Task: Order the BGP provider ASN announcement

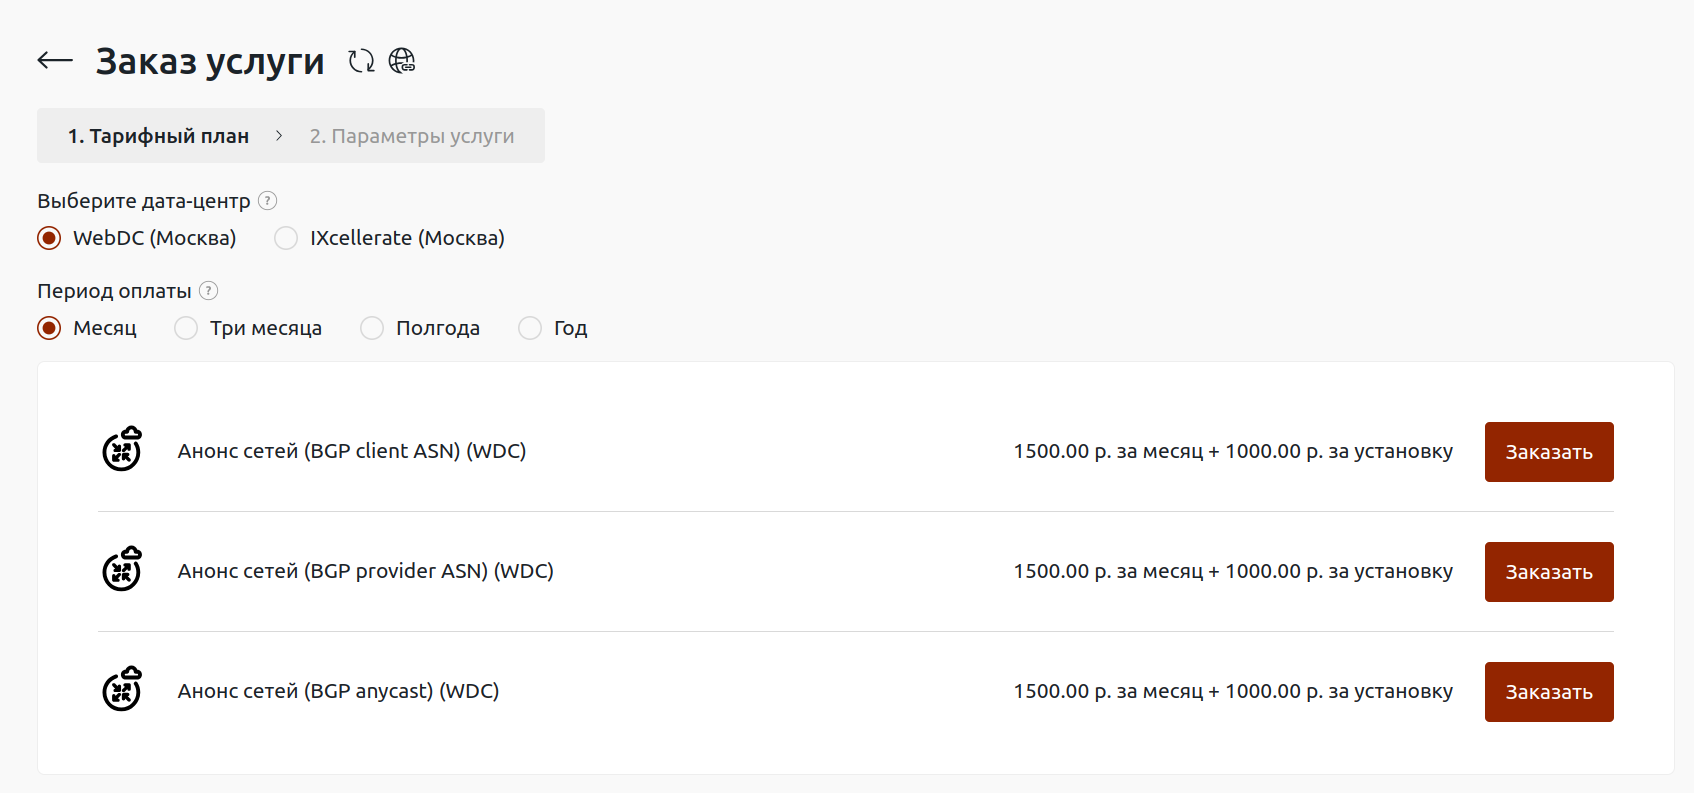Action: 1548,572
